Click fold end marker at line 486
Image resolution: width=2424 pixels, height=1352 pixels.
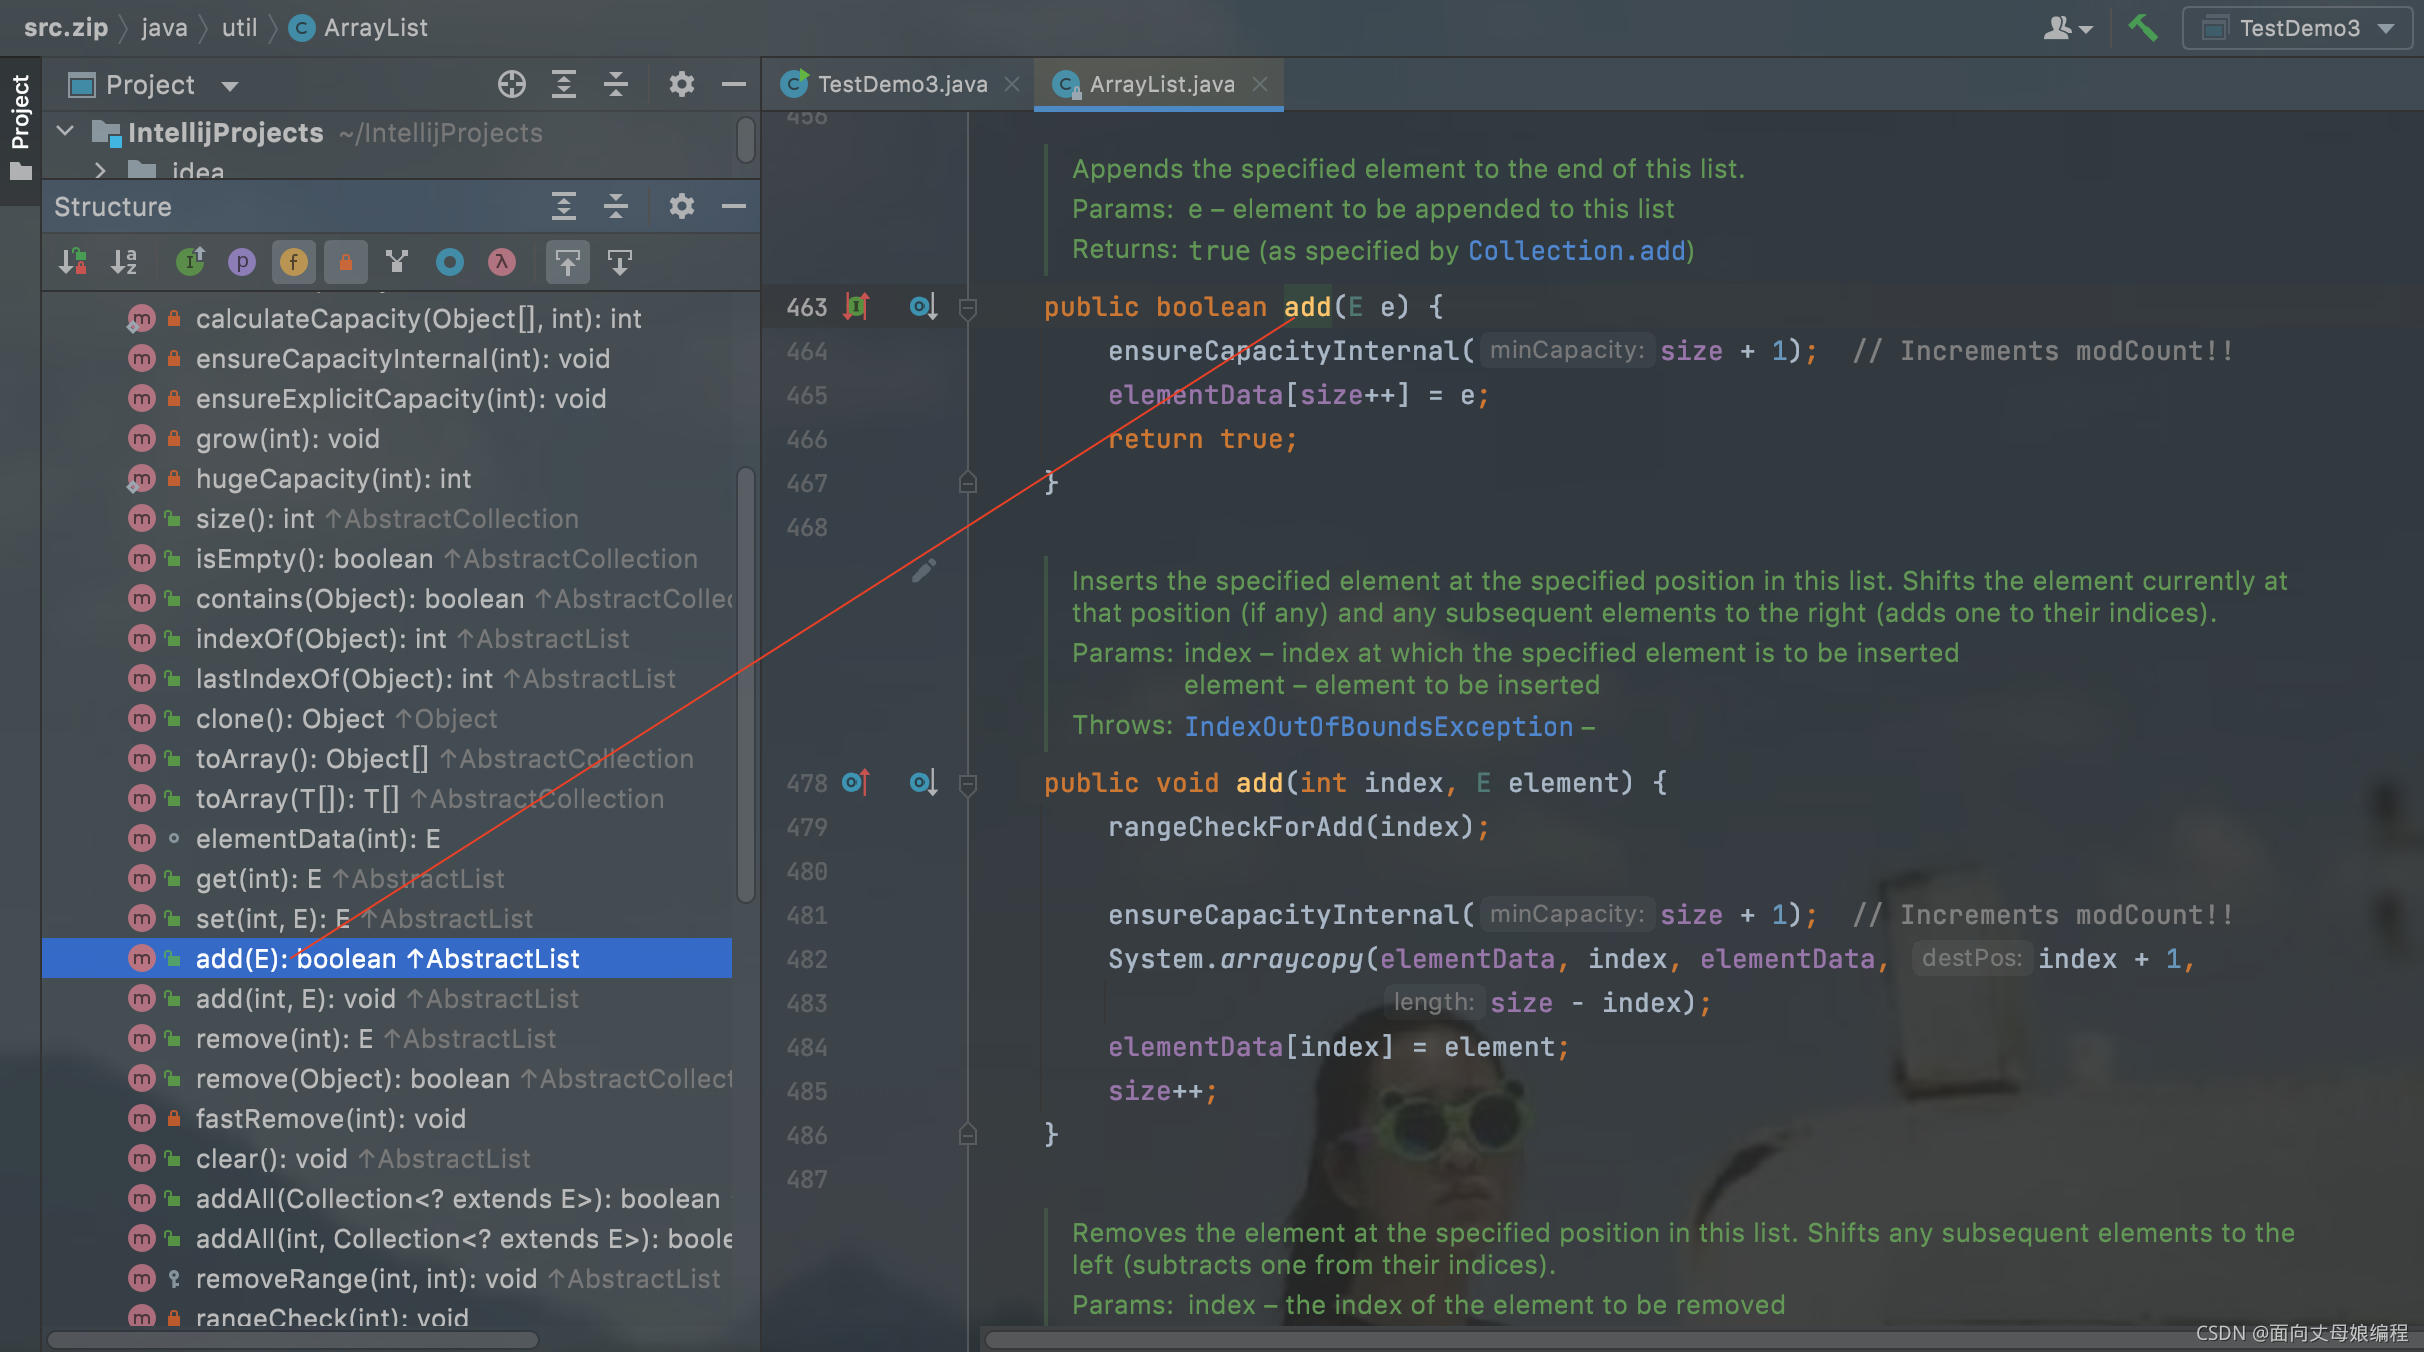point(967,1135)
